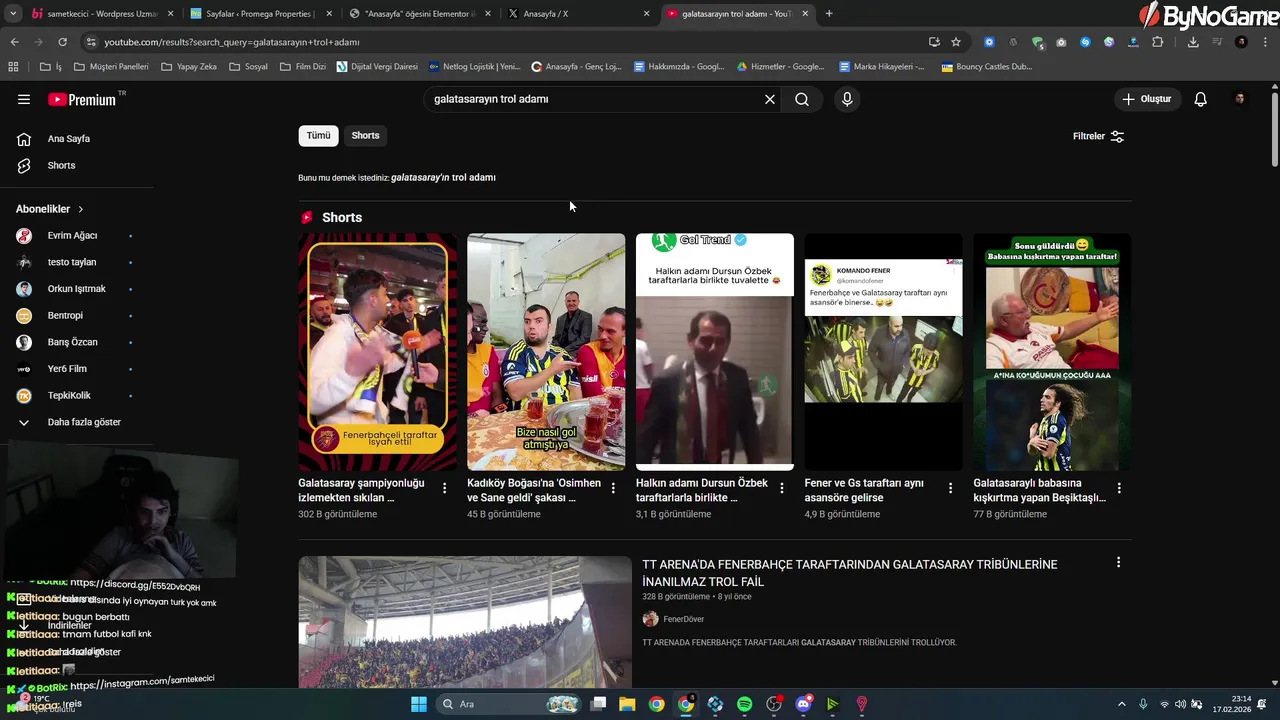Open the Filtreler filter options
1280x720 pixels.
1098,136
